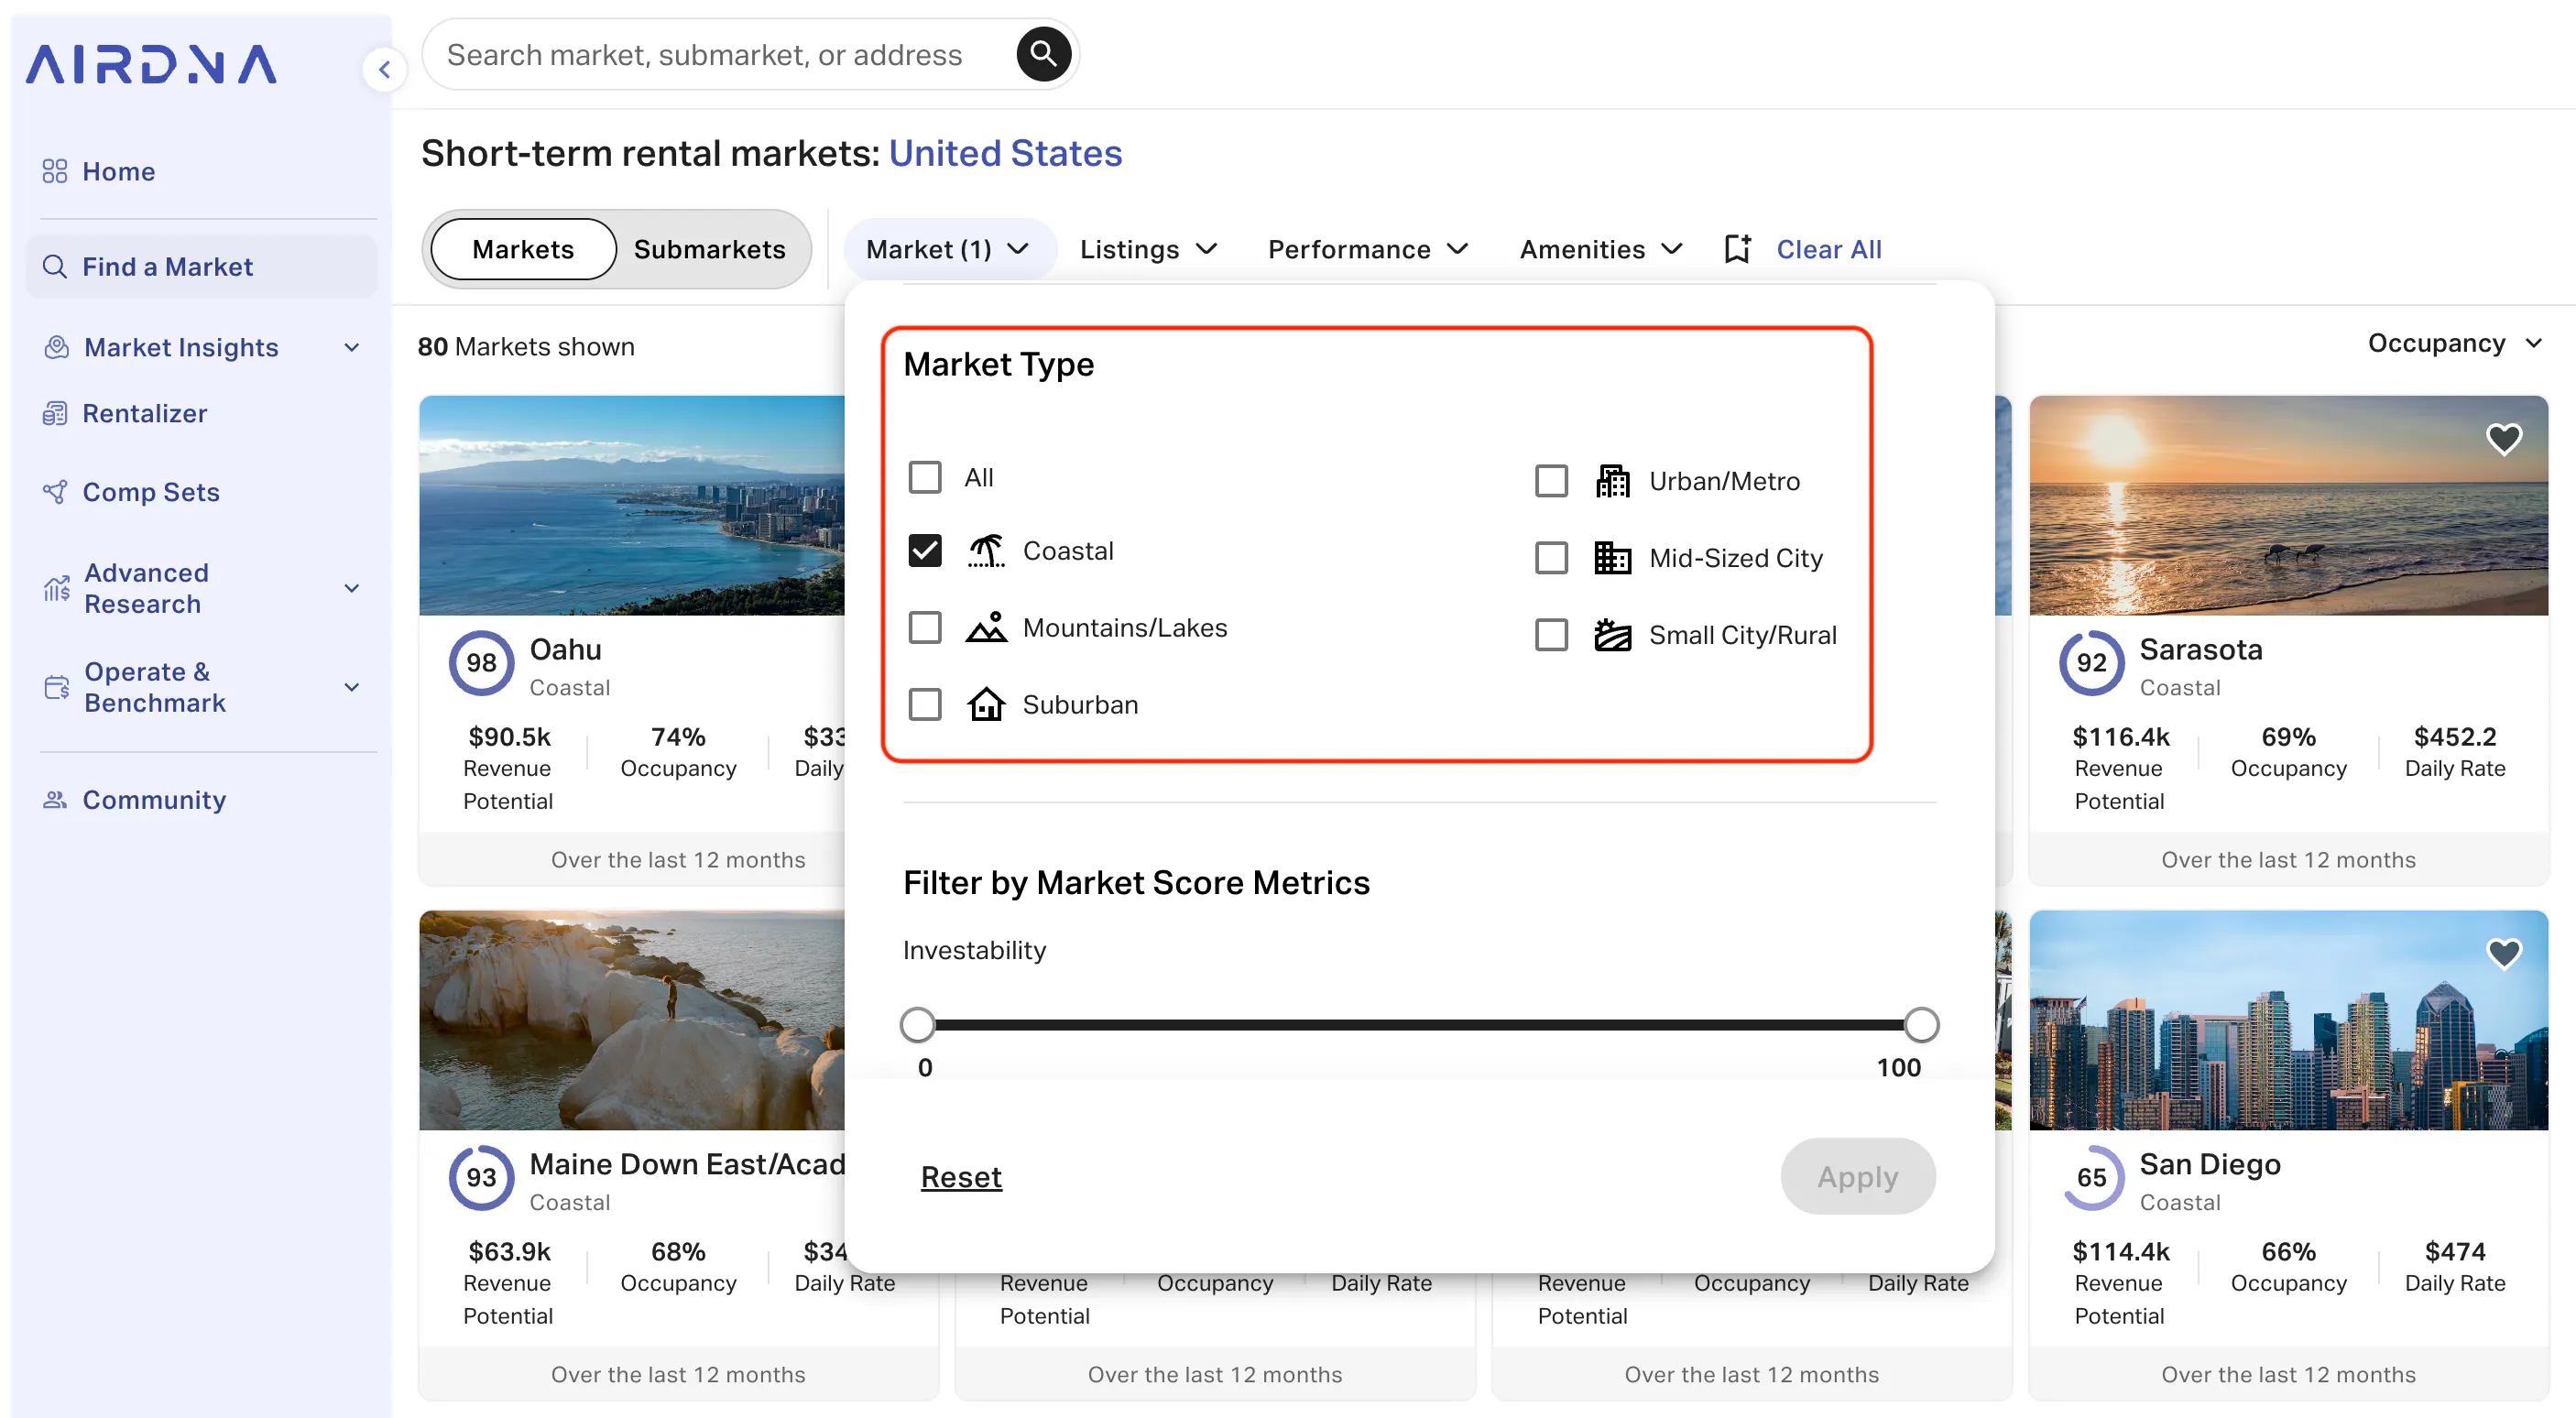Click the Community people icon

(x=55, y=800)
